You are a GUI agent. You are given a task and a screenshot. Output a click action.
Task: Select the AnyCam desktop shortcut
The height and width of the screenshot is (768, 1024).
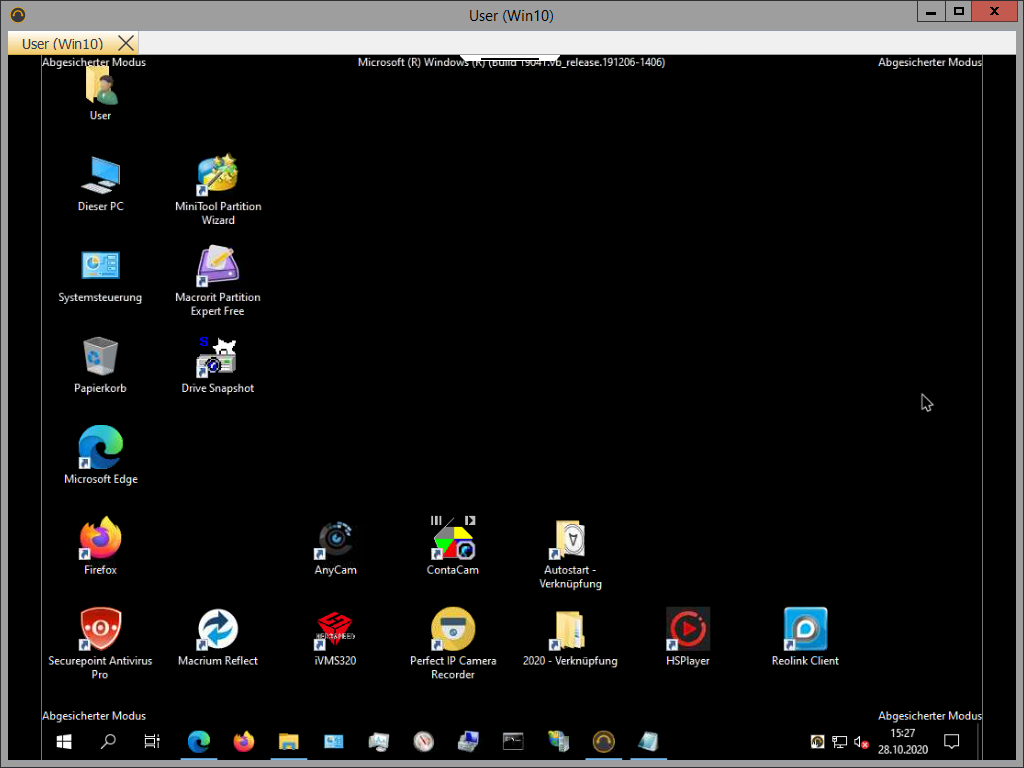pos(335,541)
